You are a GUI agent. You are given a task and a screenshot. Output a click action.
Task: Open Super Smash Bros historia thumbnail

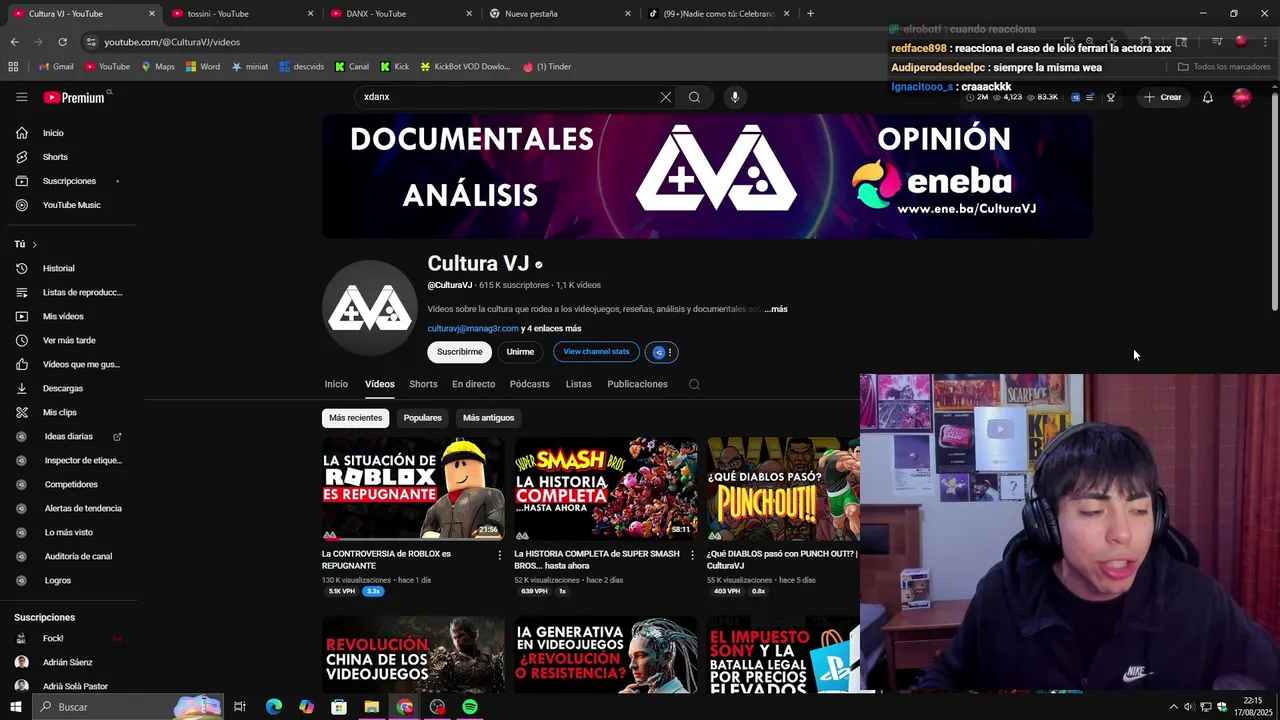click(x=606, y=489)
